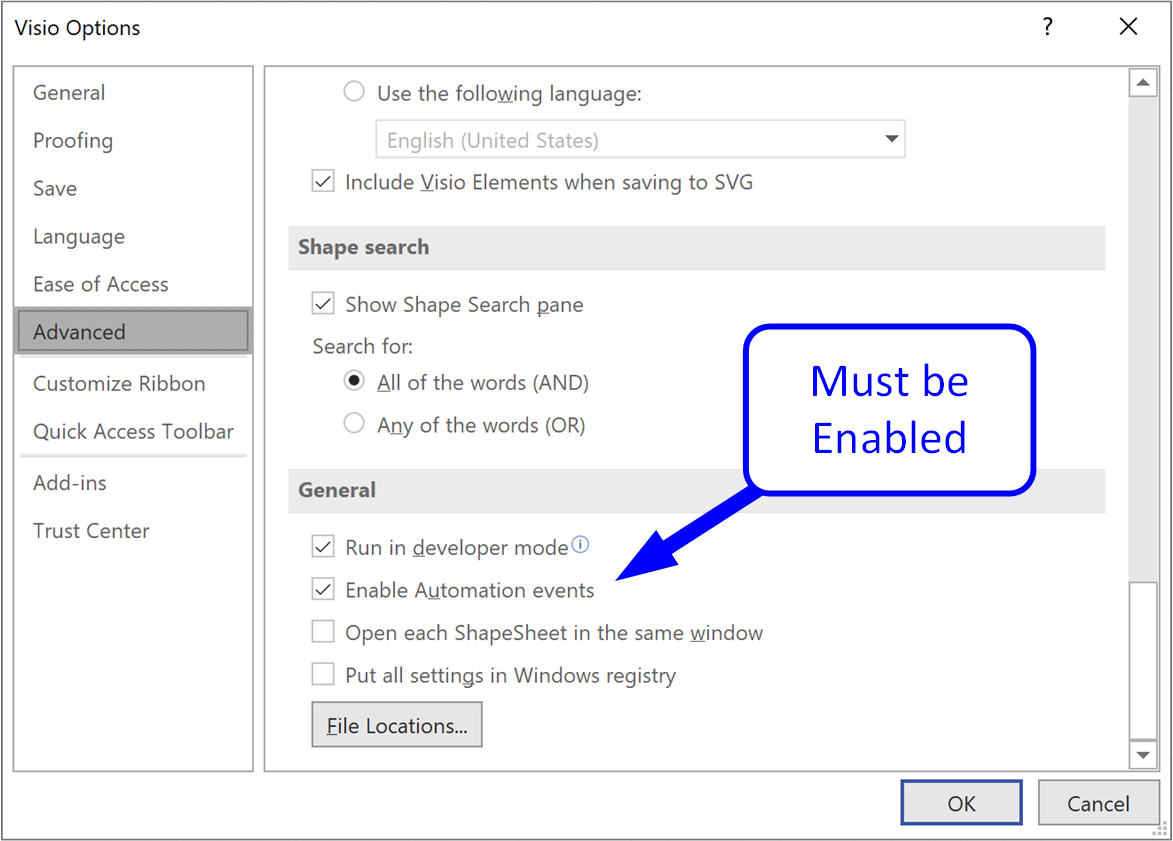Open the Add-ins category
This screenshot has height=841, width=1173.
tap(133, 483)
